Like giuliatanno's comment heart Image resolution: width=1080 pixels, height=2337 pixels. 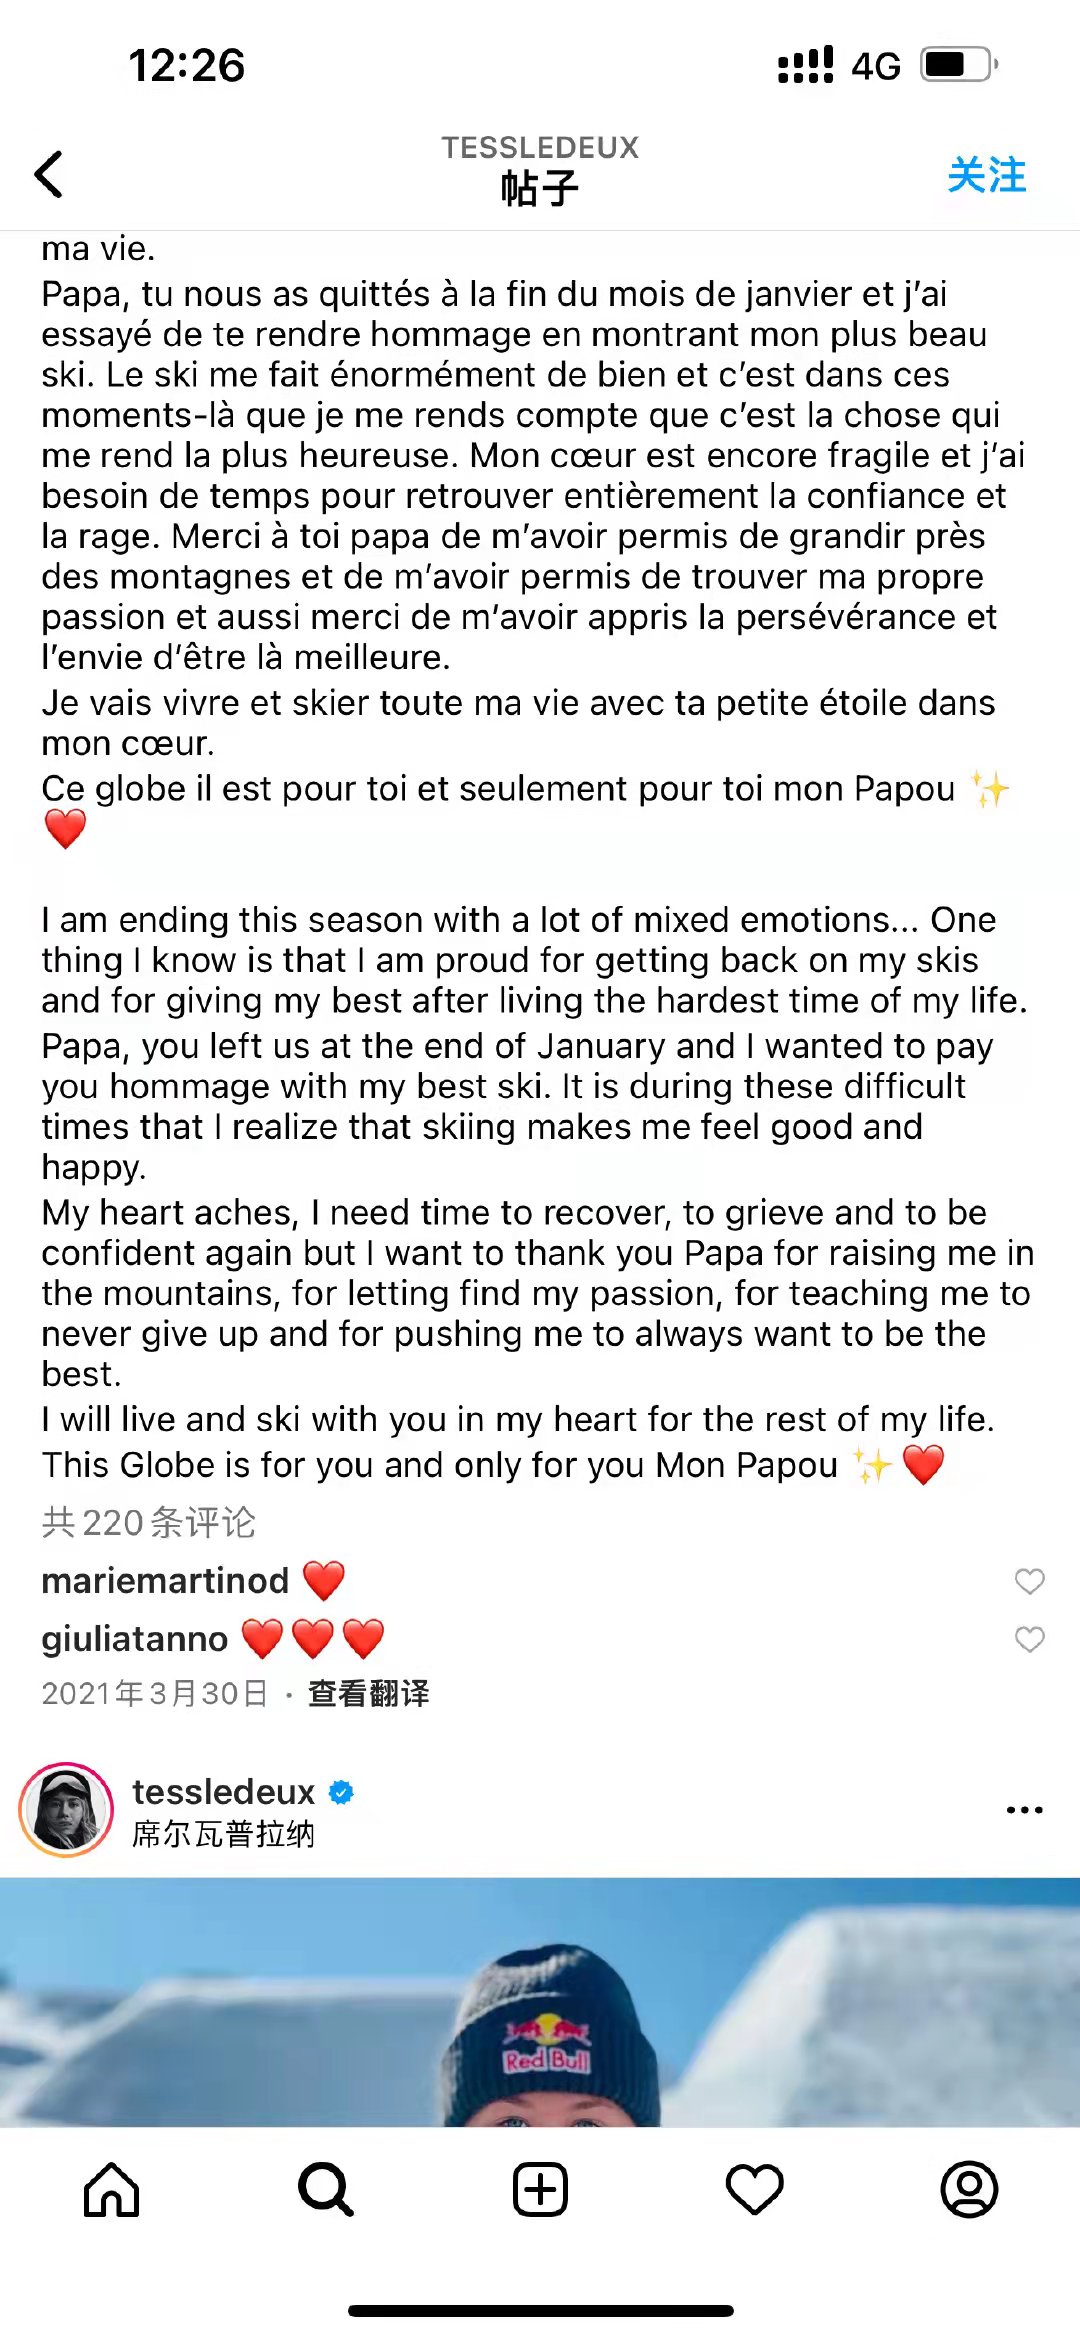1029,1639
